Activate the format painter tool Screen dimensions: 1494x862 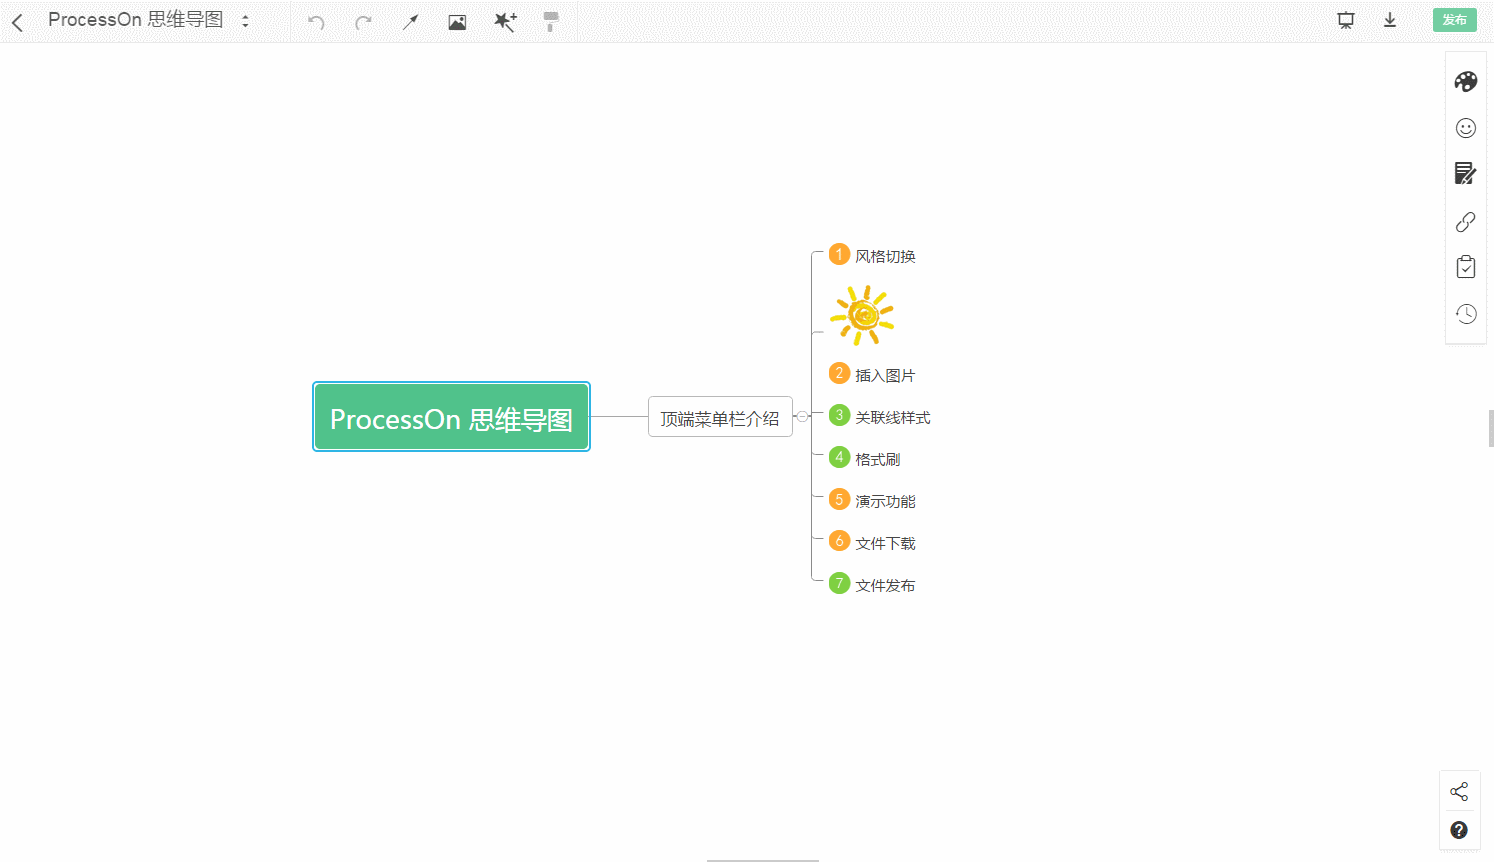551,21
